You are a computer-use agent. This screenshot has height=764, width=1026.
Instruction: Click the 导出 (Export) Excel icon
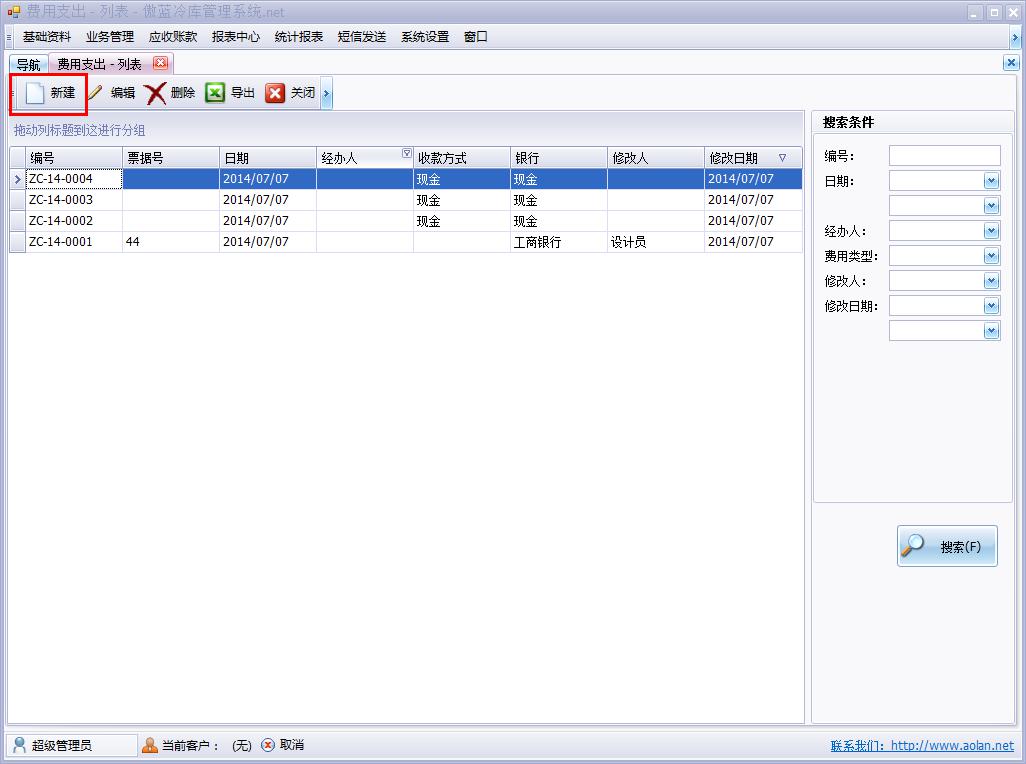pyautogui.click(x=215, y=93)
